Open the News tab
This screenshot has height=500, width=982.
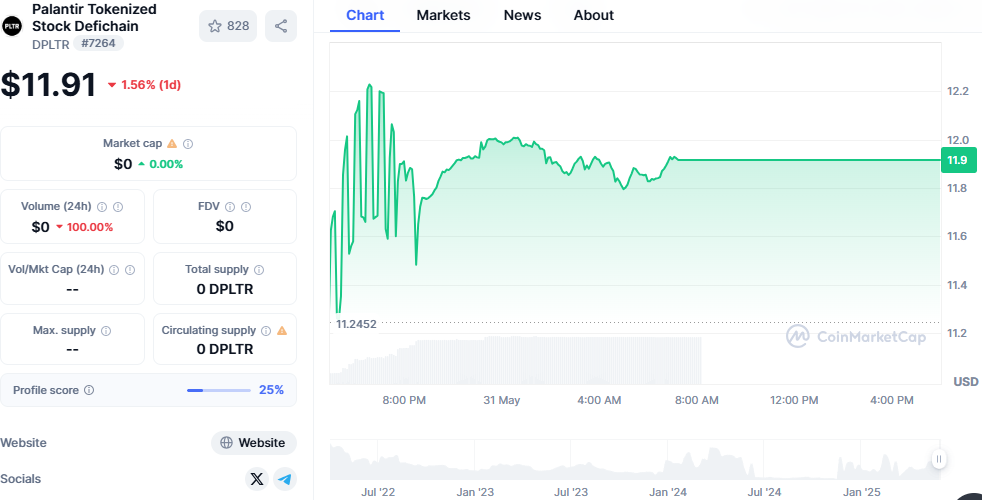click(522, 15)
